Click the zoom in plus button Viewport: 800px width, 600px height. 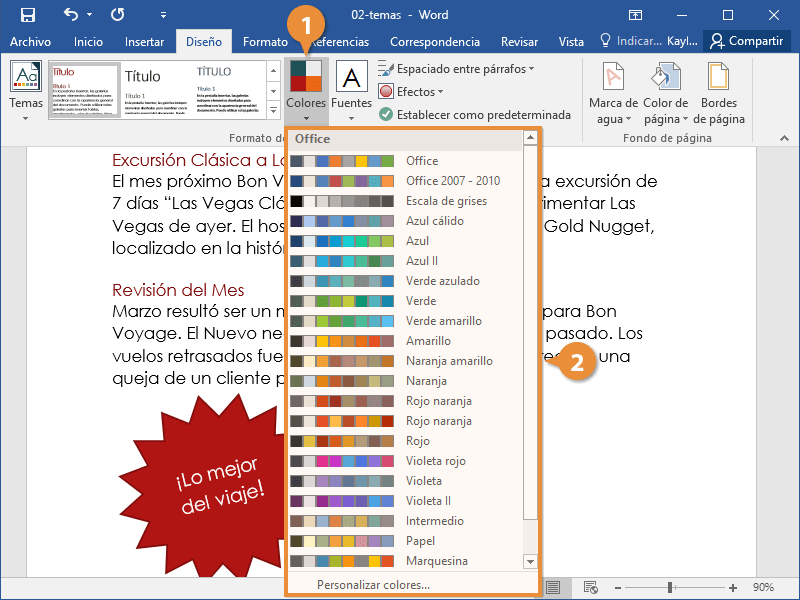(x=733, y=588)
